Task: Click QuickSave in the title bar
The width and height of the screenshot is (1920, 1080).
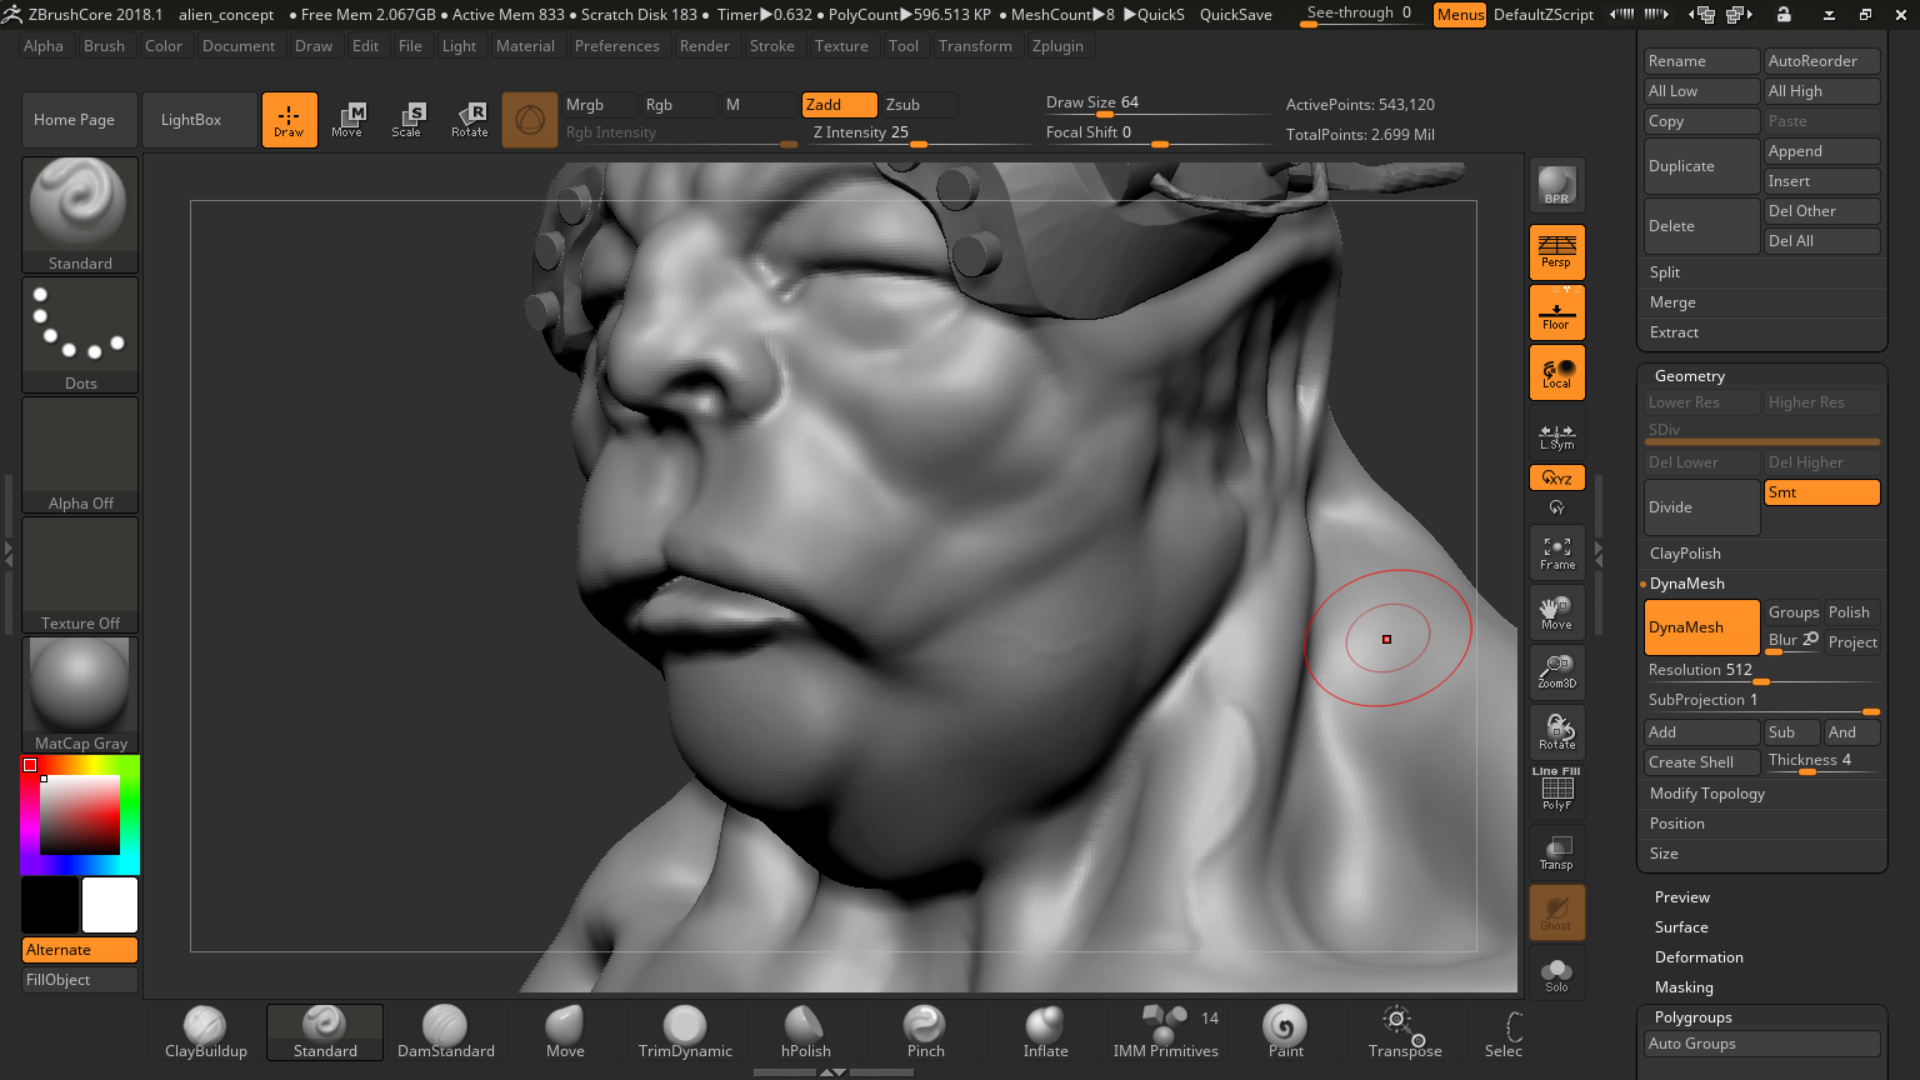Action: (x=1236, y=14)
